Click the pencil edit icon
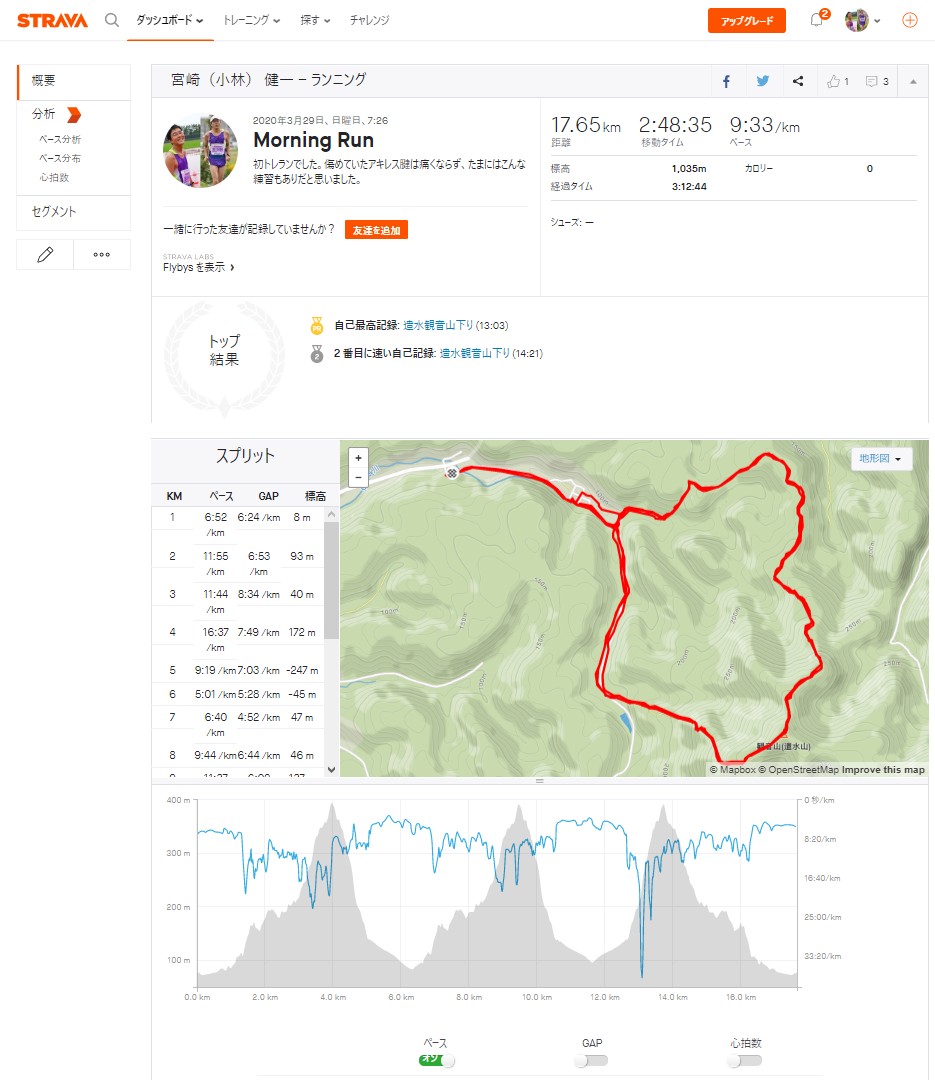 (45, 254)
